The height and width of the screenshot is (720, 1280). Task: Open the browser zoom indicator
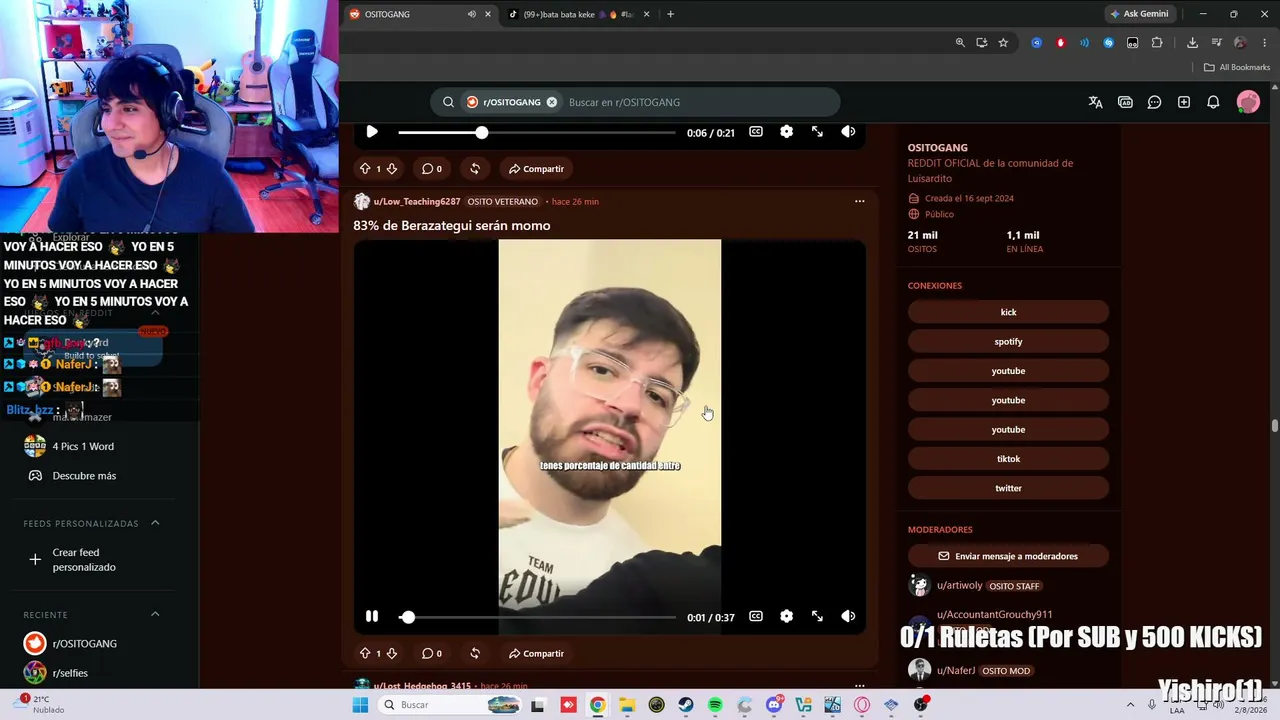click(x=960, y=43)
